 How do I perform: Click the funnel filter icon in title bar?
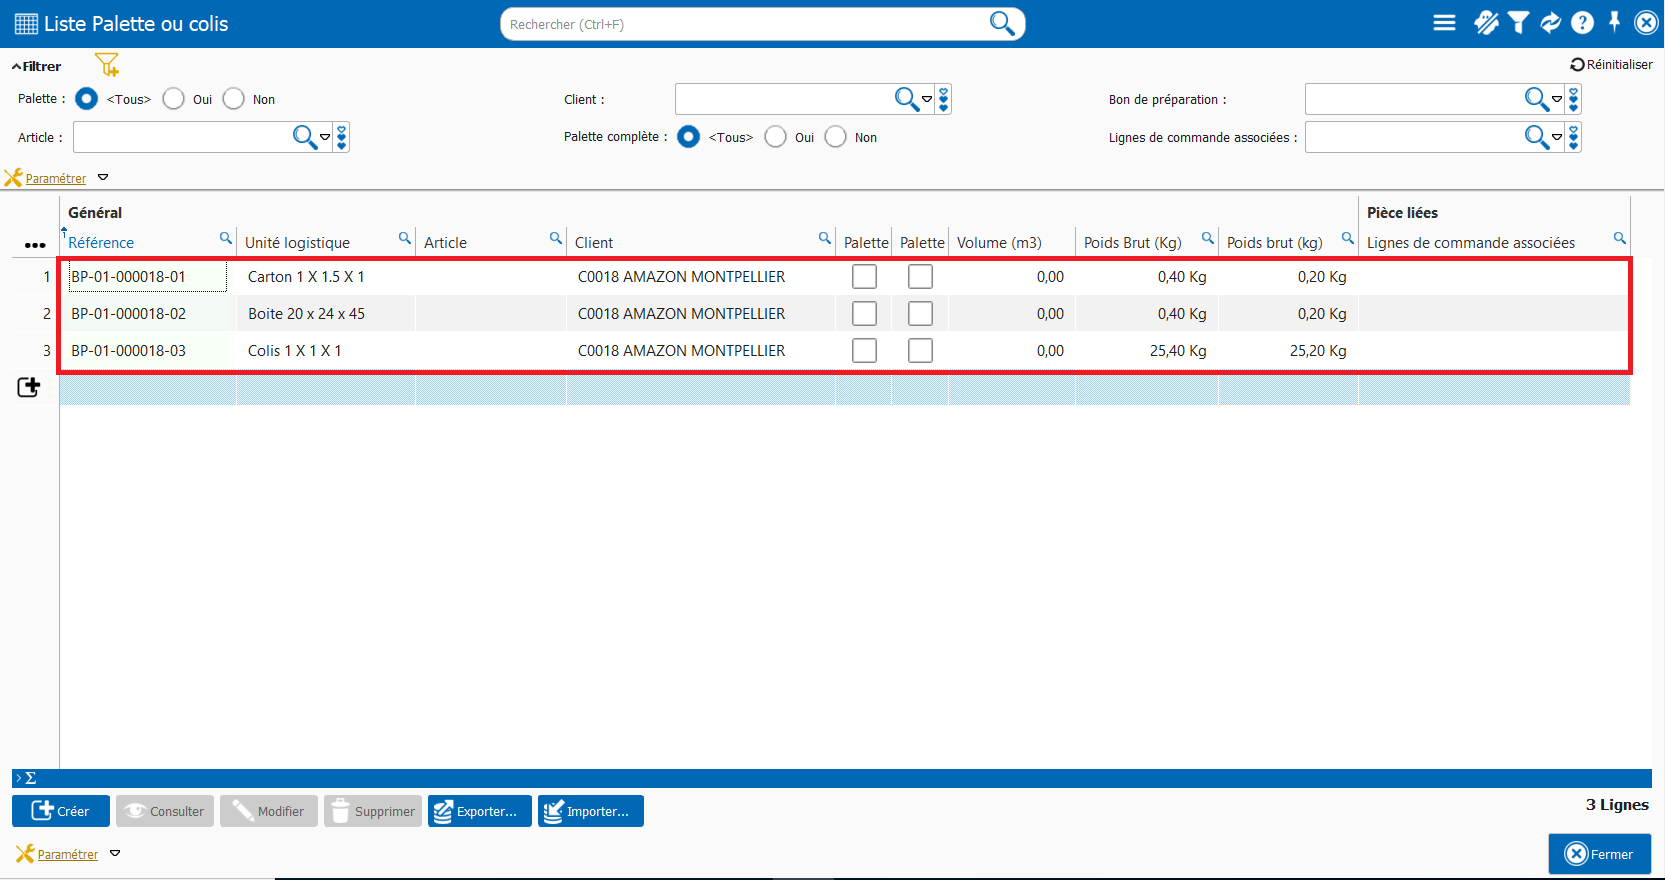[x=1518, y=23]
